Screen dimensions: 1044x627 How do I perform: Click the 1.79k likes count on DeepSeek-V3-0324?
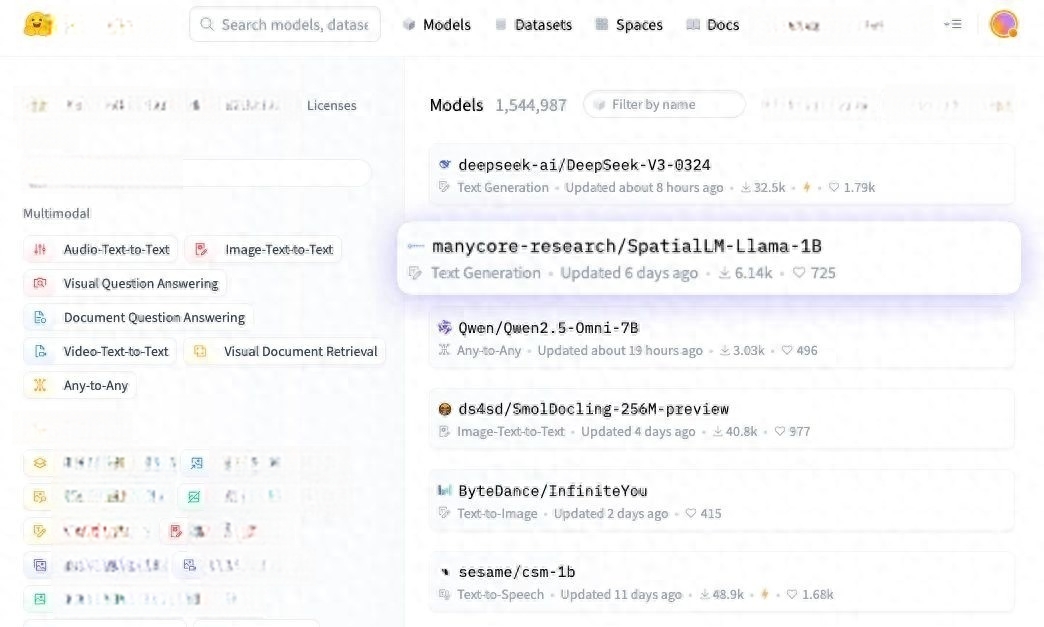pos(859,188)
